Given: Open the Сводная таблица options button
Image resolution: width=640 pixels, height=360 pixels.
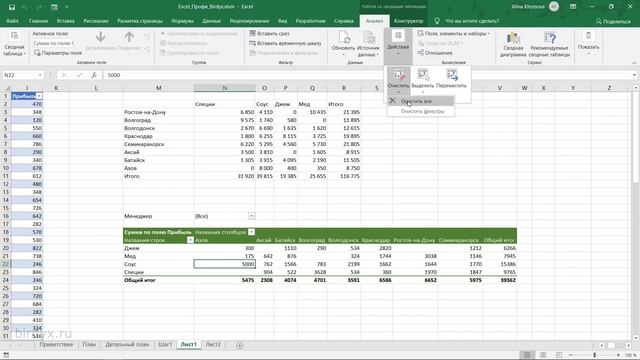Looking at the screenshot, I should pyautogui.click(x=14, y=44).
